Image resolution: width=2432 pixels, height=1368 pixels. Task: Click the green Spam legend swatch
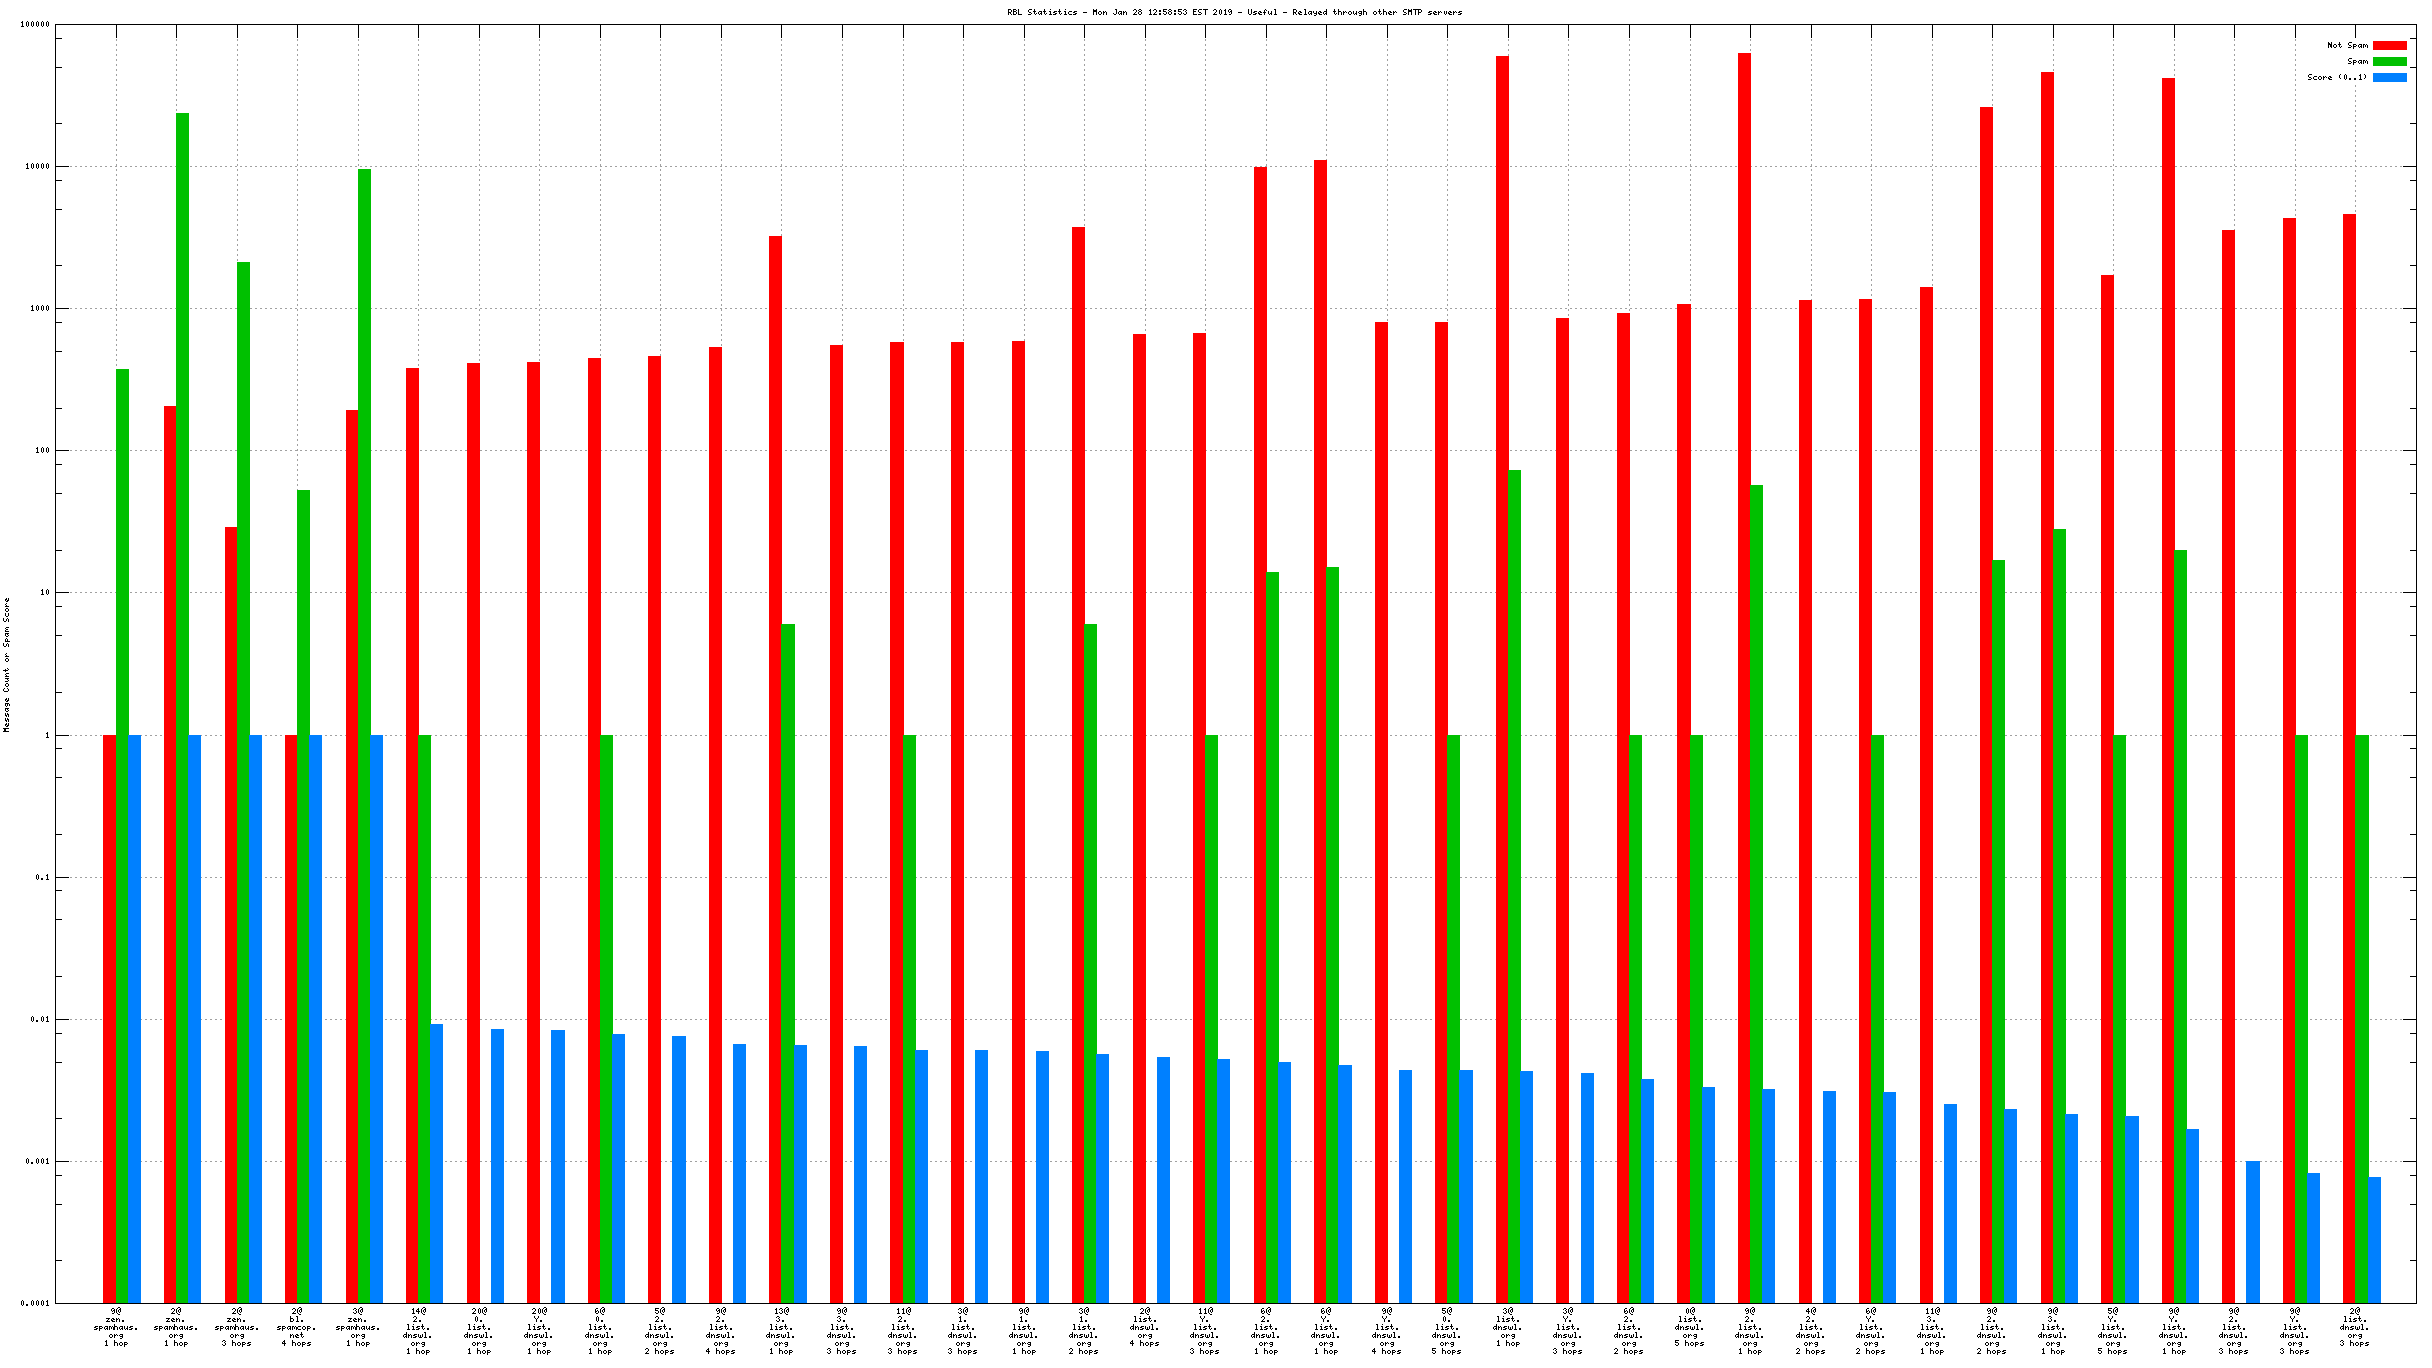(x=2389, y=61)
